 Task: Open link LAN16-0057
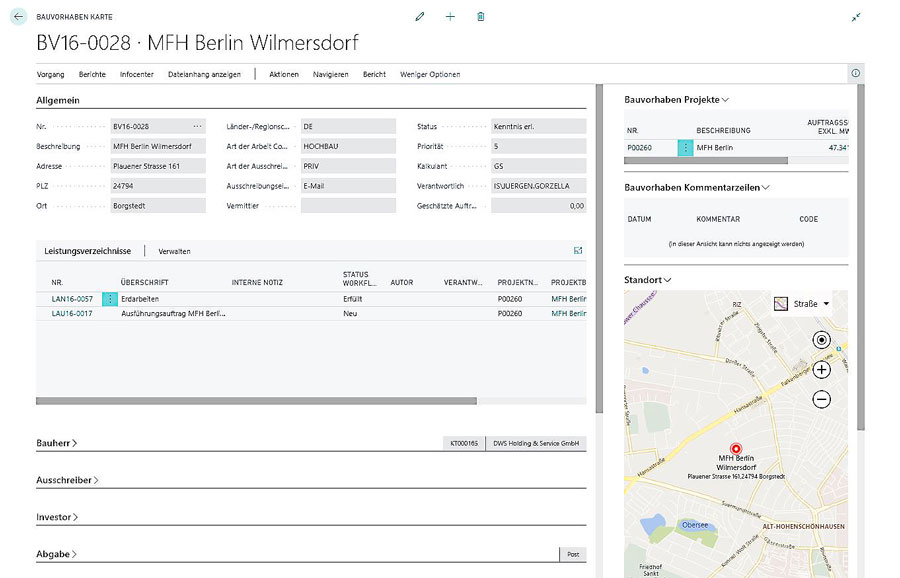pyautogui.click(x=72, y=299)
